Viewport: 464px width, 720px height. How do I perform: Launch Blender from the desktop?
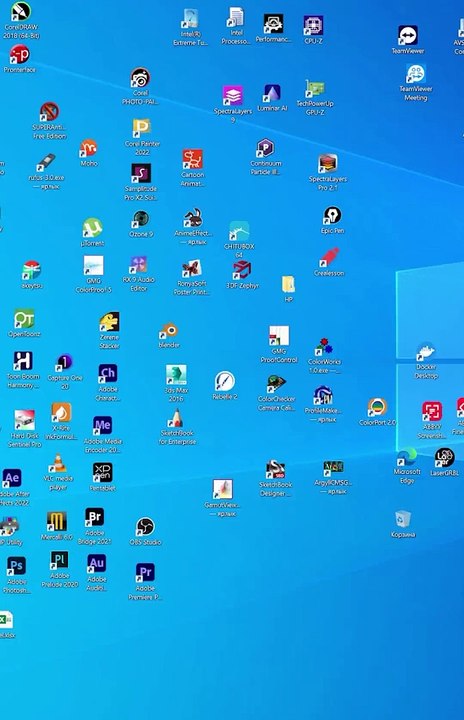coord(169,331)
